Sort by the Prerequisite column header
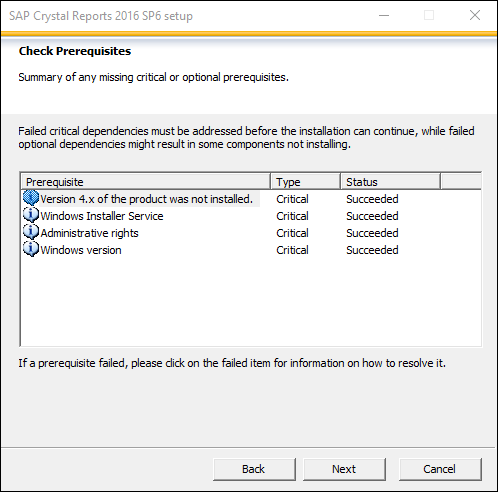 pyautogui.click(x=146, y=182)
